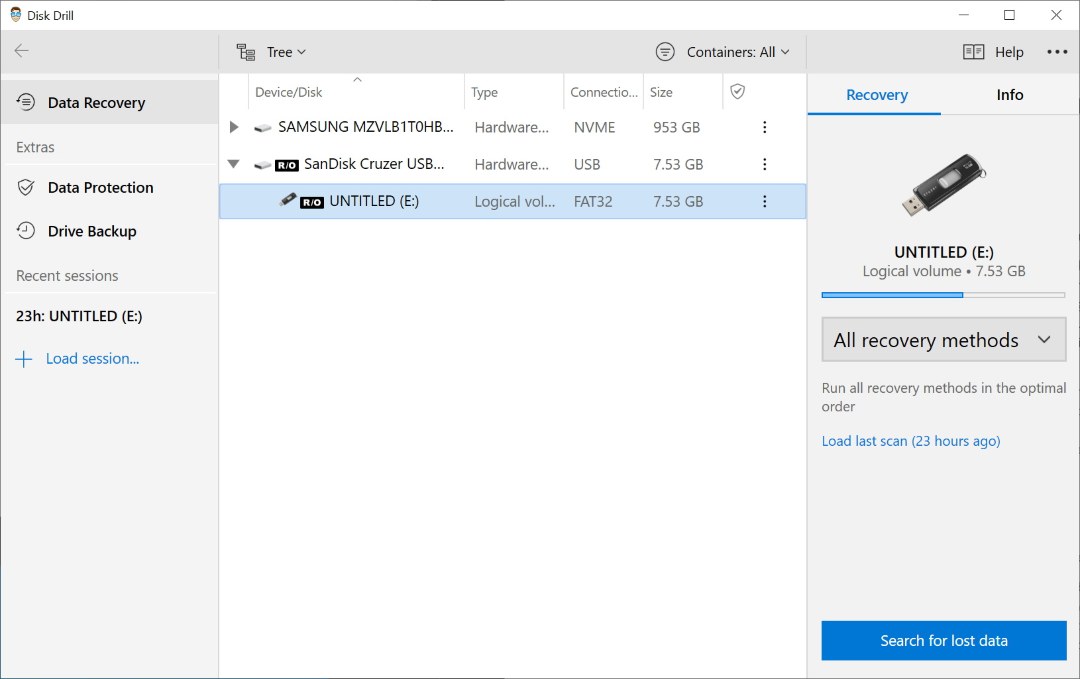Click USB connection cell of SanDisk

(587, 165)
